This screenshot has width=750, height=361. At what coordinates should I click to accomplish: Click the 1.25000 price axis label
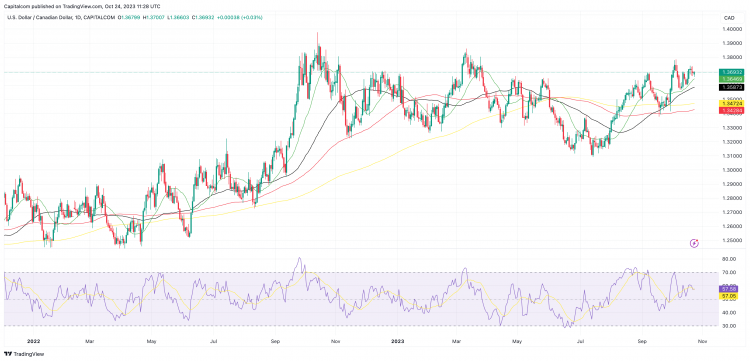pos(731,241)
